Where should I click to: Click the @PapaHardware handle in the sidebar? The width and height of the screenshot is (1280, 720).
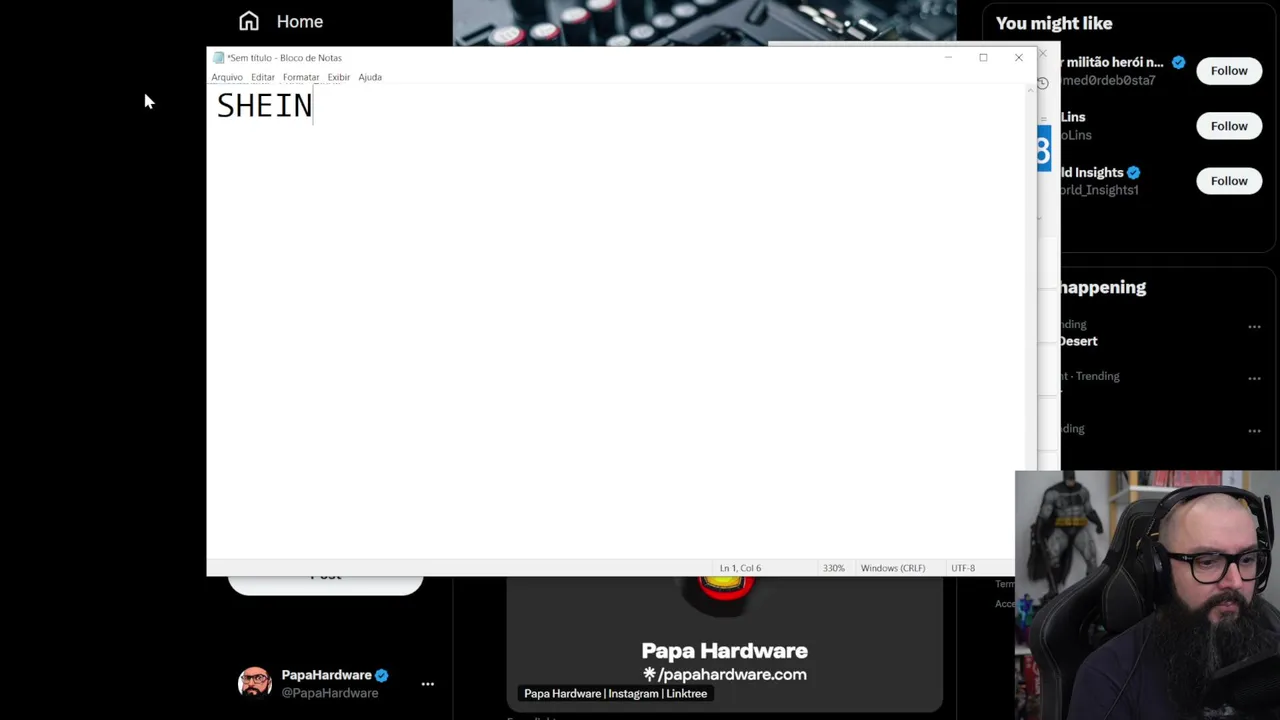[x=330, y=693]
